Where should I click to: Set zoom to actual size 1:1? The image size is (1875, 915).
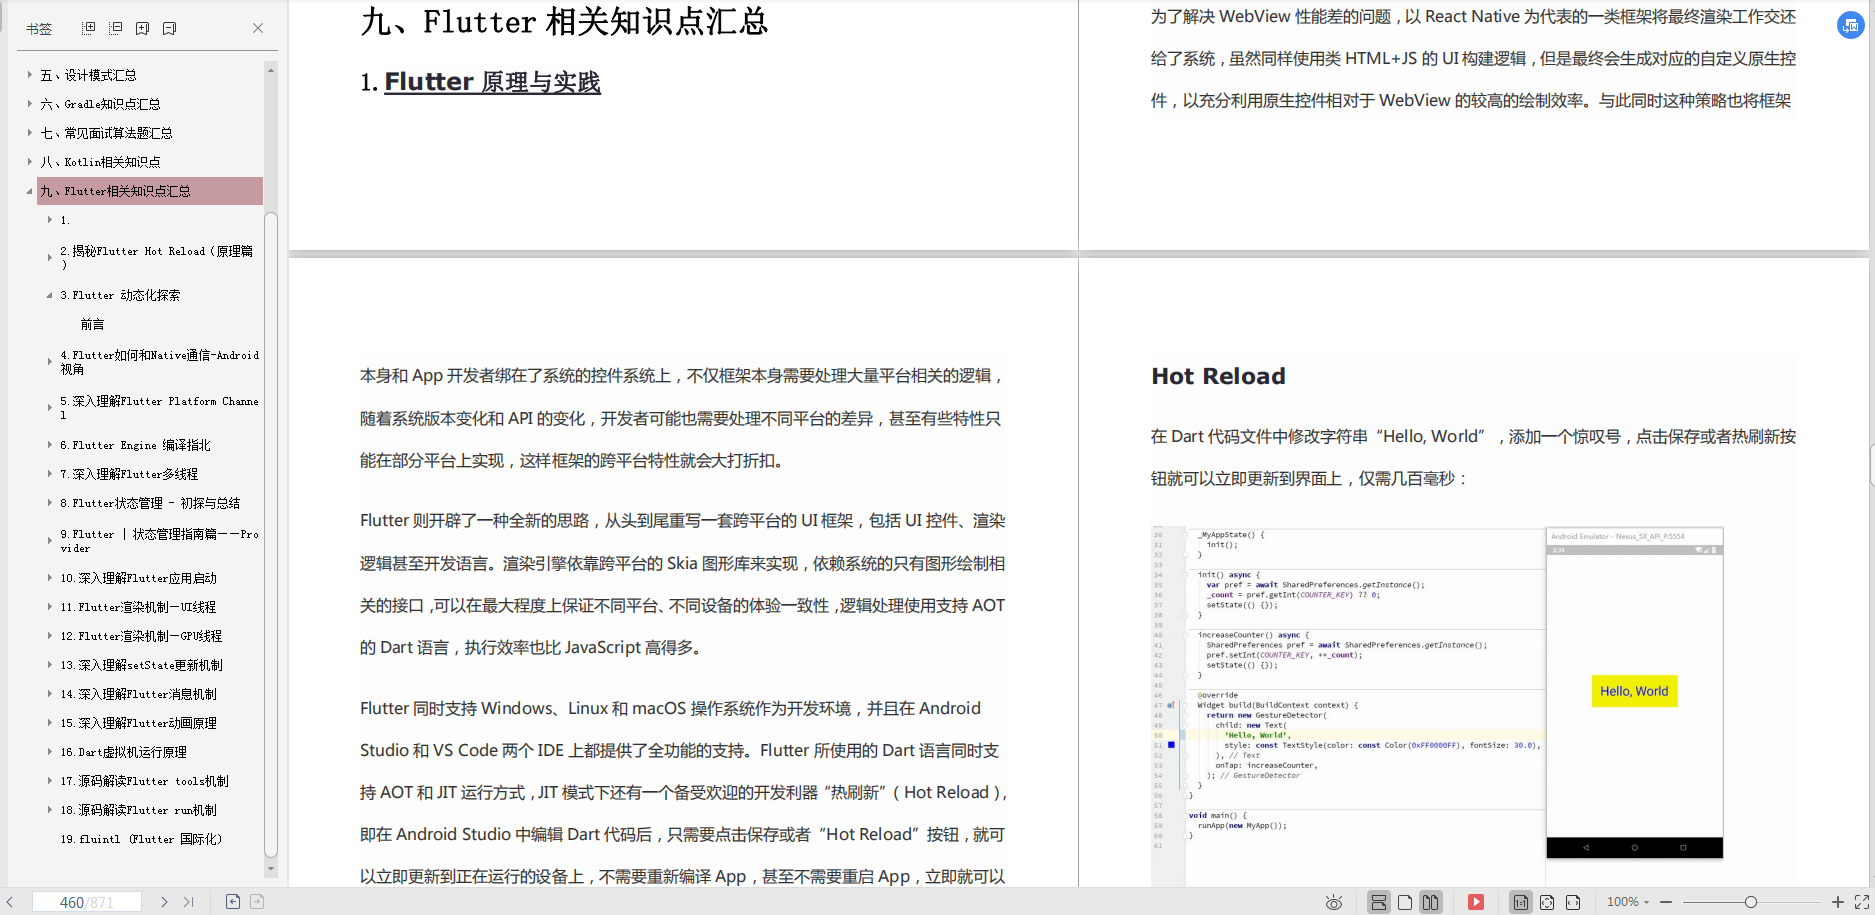(1520, 901)
